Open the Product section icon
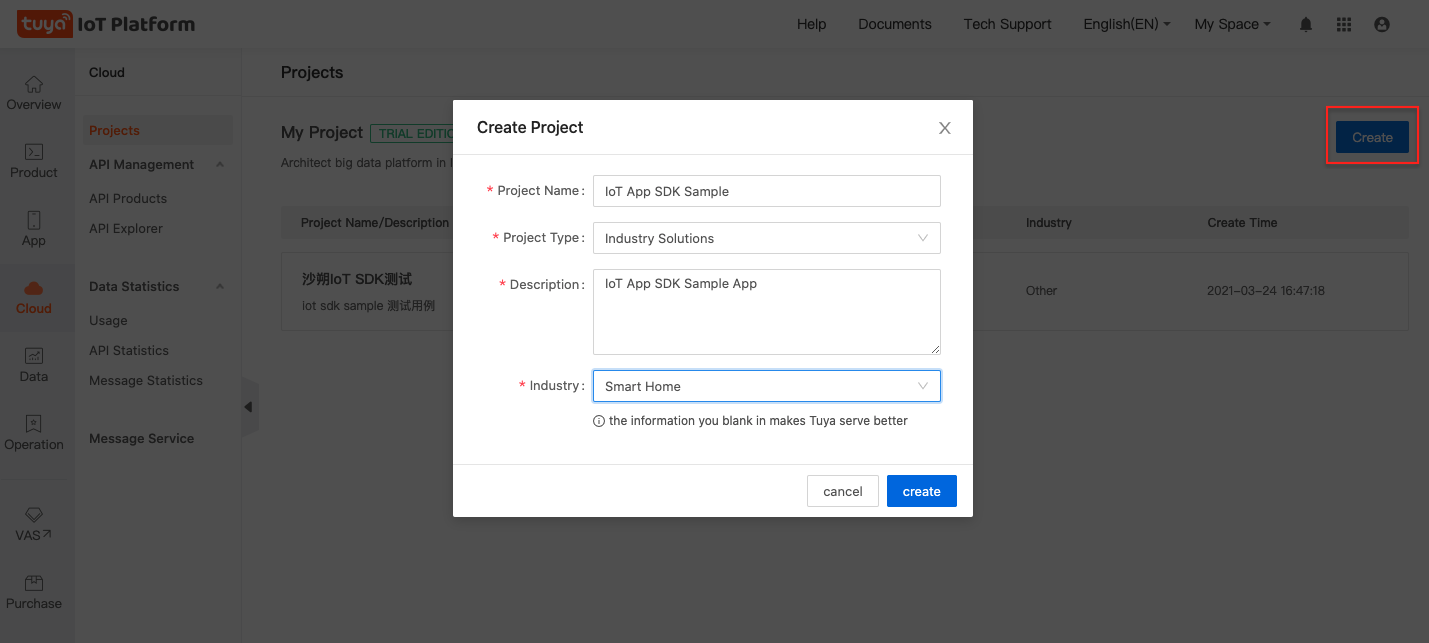The image size is (1429, 643). 34,152
